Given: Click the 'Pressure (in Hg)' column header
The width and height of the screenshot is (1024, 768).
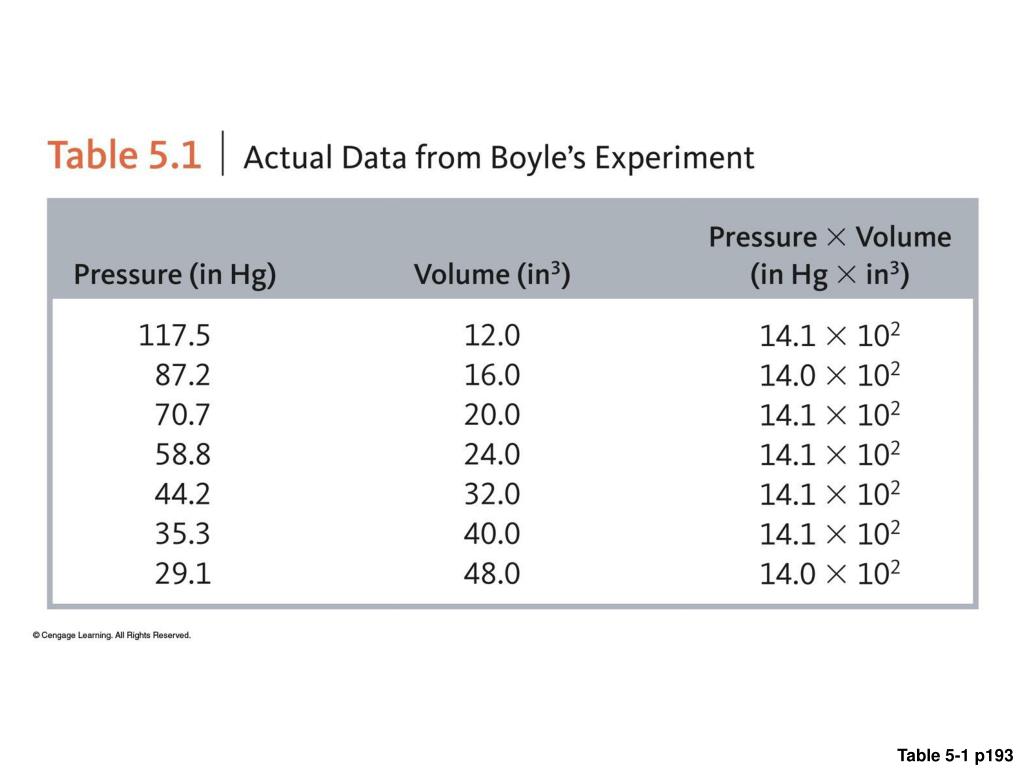Looking at the screenshot, I should pyautogui.click(x=175, y=275).
